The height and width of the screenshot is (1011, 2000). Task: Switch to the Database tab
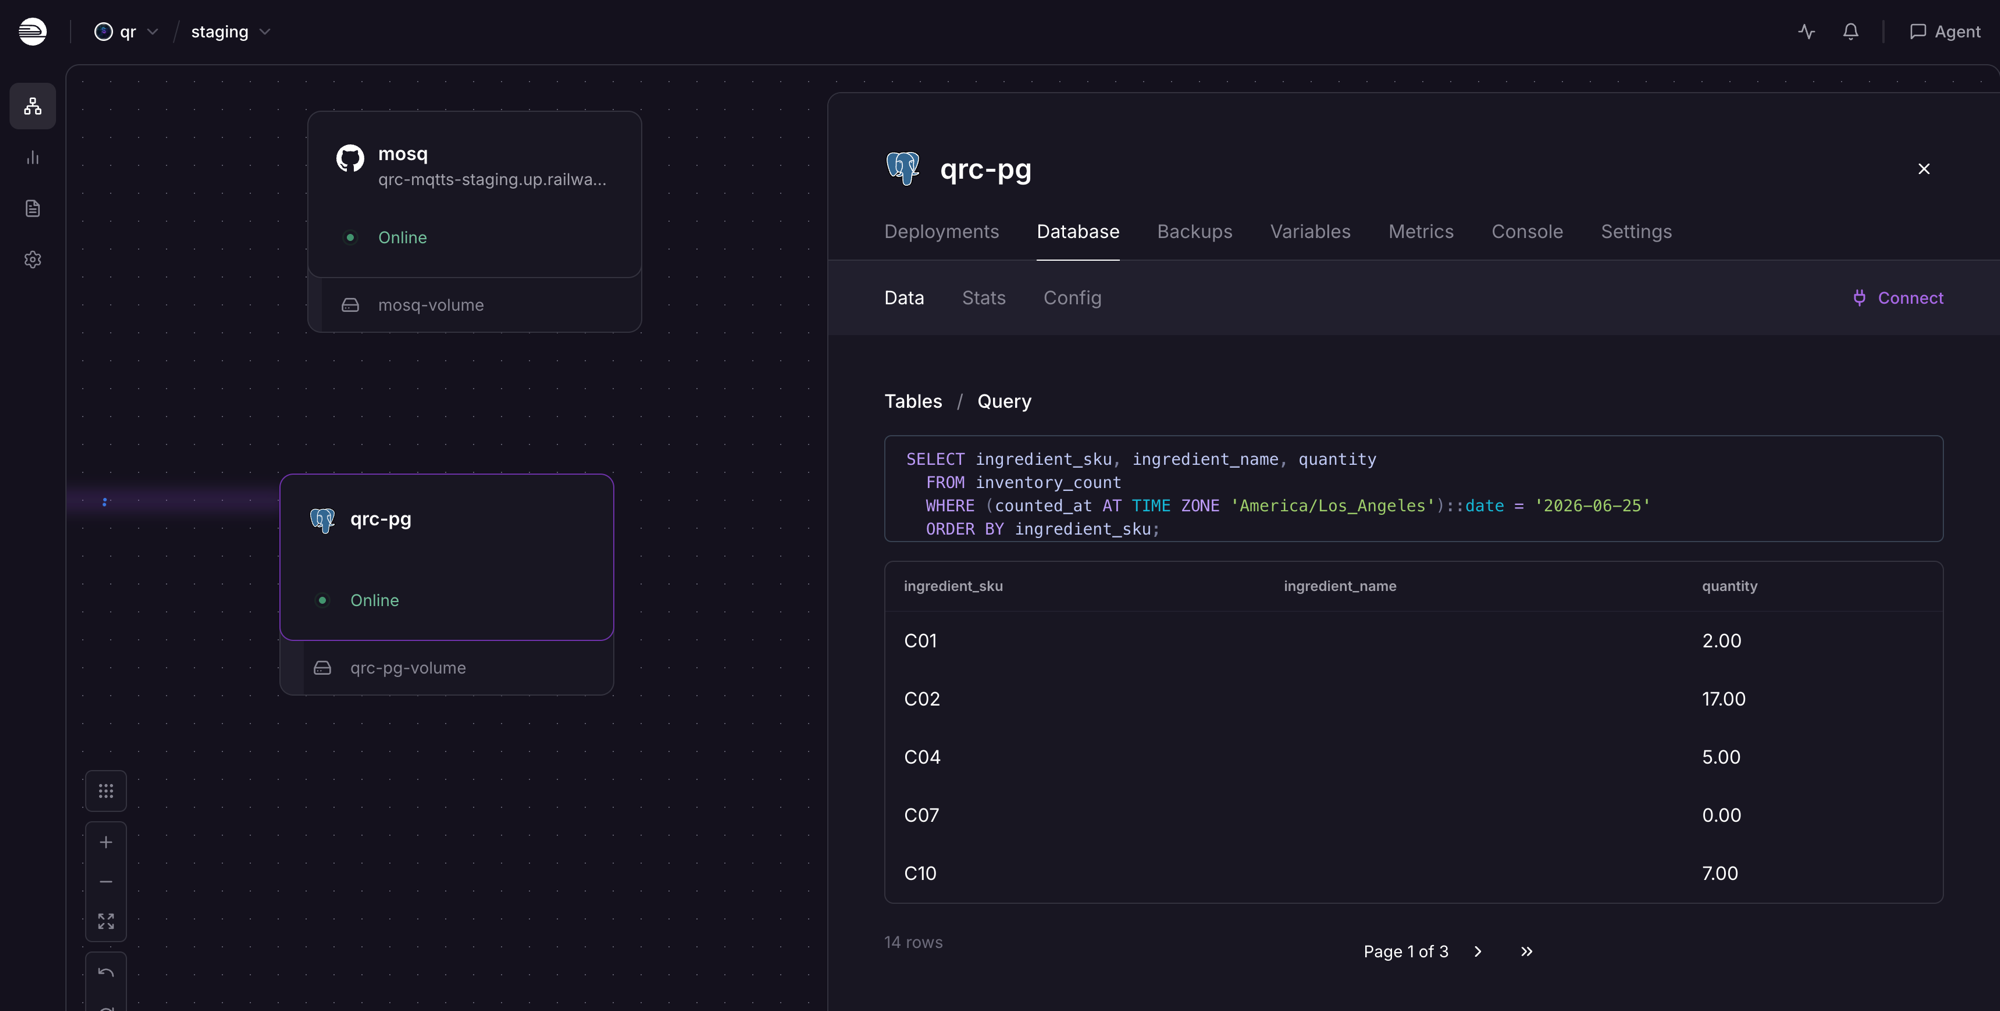[x=1078, y=232]
